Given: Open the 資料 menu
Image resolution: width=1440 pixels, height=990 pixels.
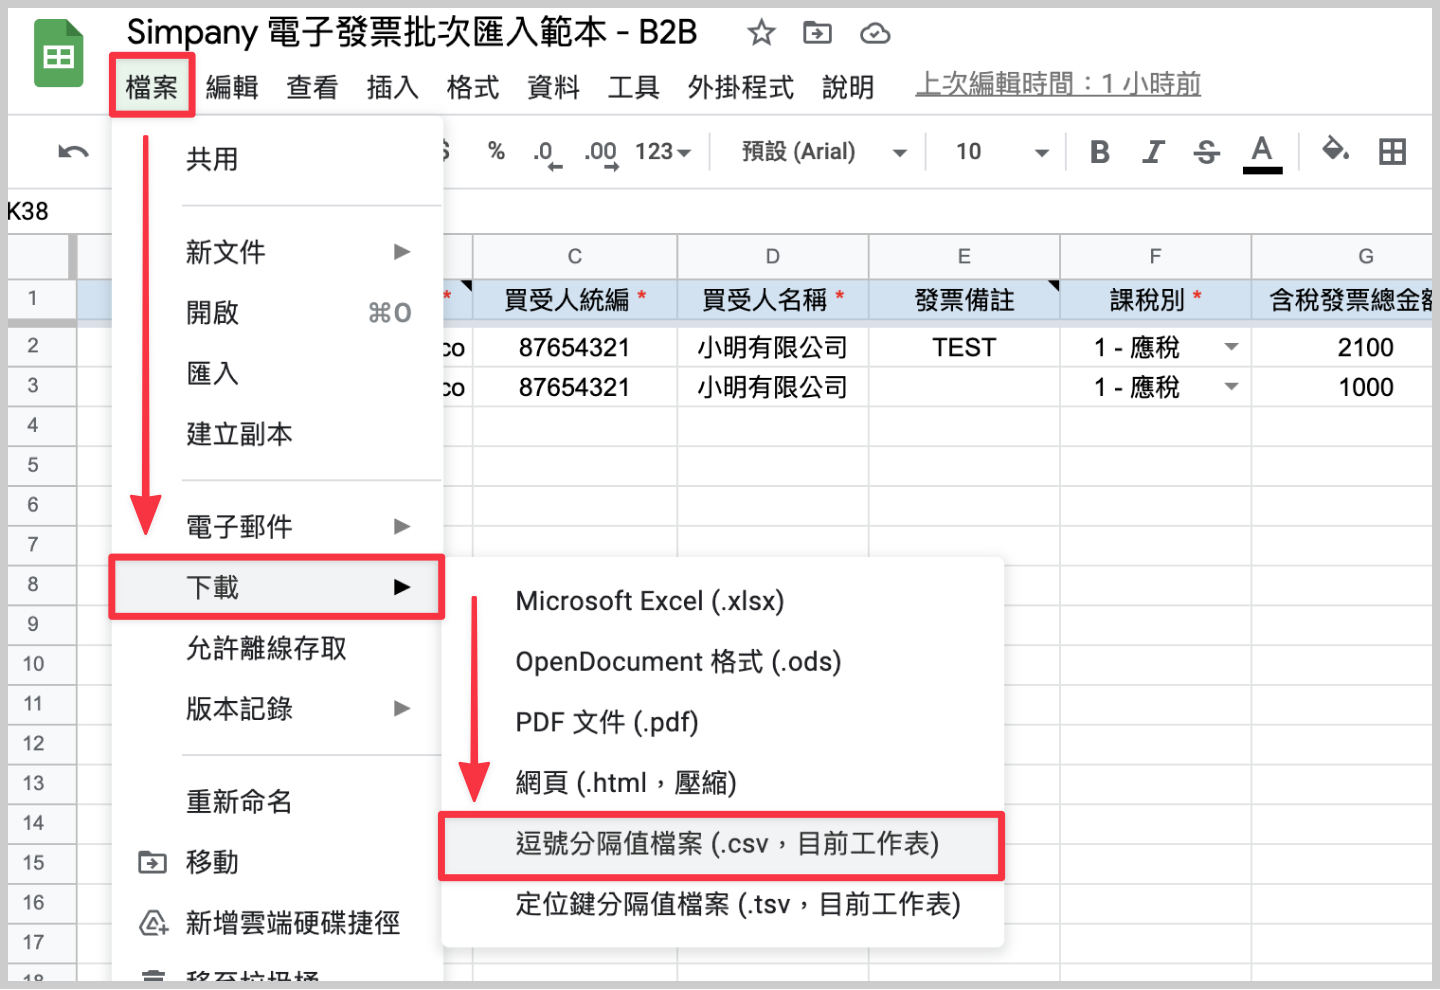Looking at the screenshot, I should [x=553, y=87].
